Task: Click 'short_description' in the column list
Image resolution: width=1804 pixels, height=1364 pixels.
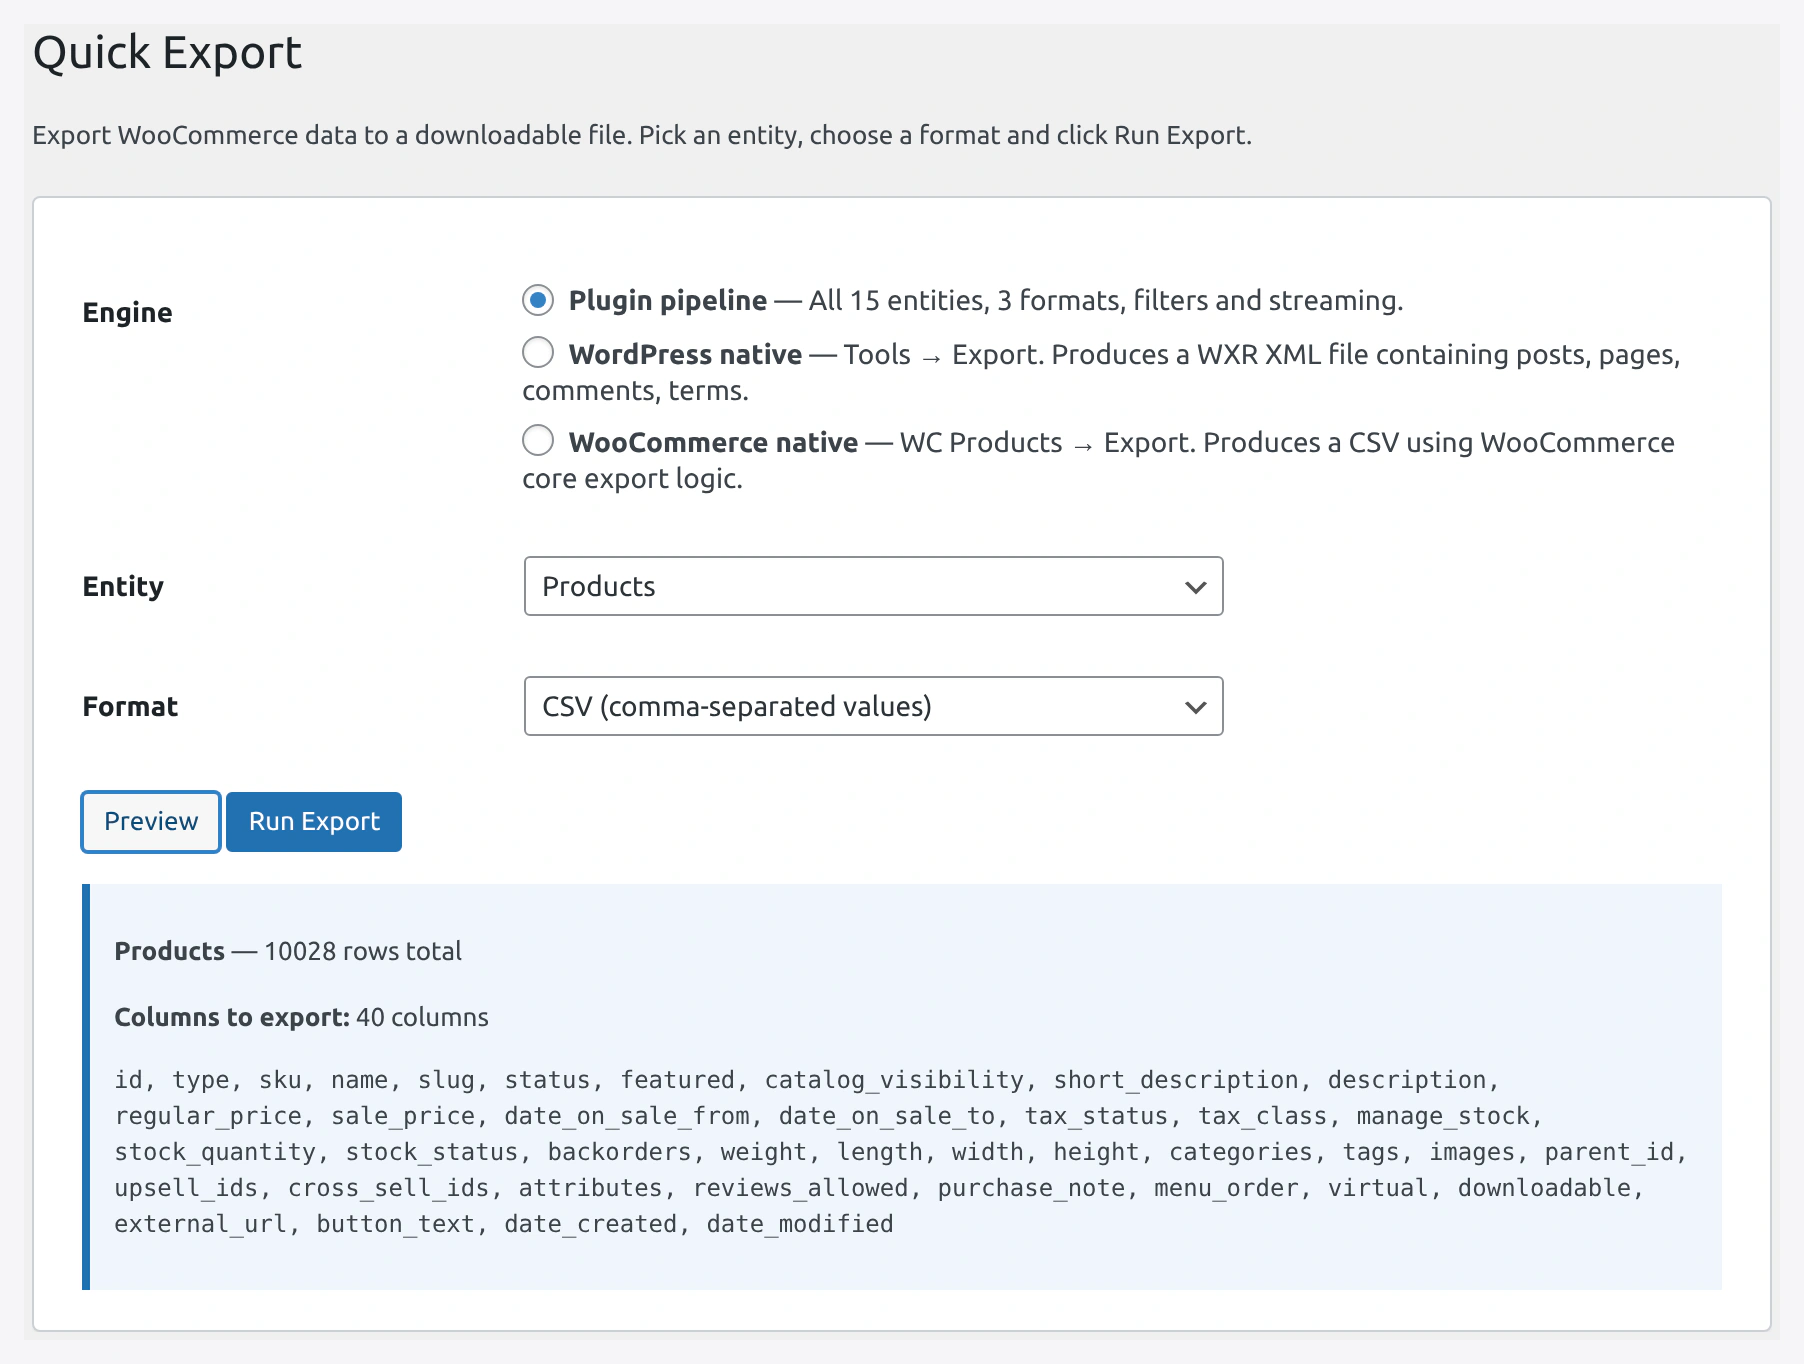Action: point(1176,1080)
